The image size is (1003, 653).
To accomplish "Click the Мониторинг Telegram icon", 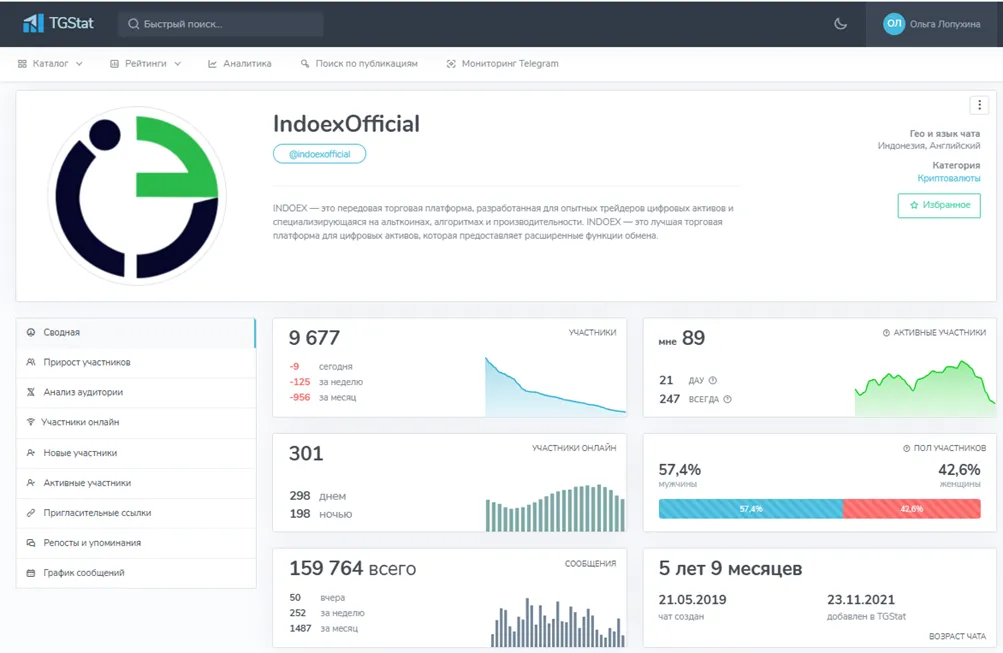I will (x=451, y=64).
